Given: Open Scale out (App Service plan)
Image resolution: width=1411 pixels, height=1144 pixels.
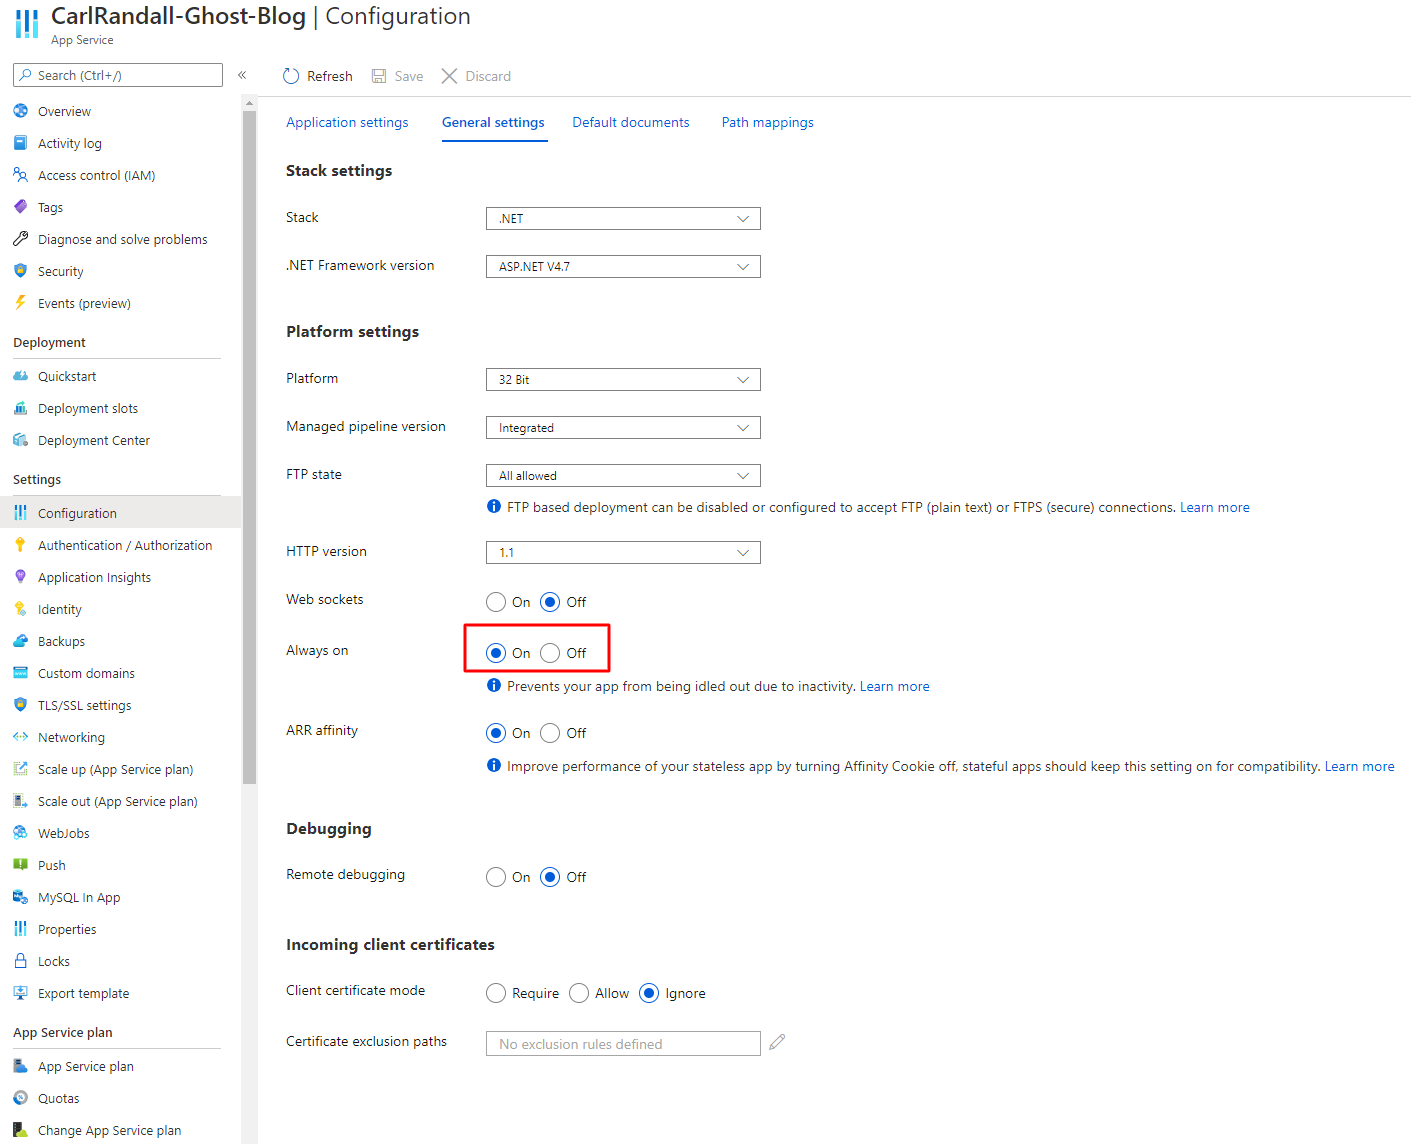Looking at the screenshot, I should (x=120, y=801).
